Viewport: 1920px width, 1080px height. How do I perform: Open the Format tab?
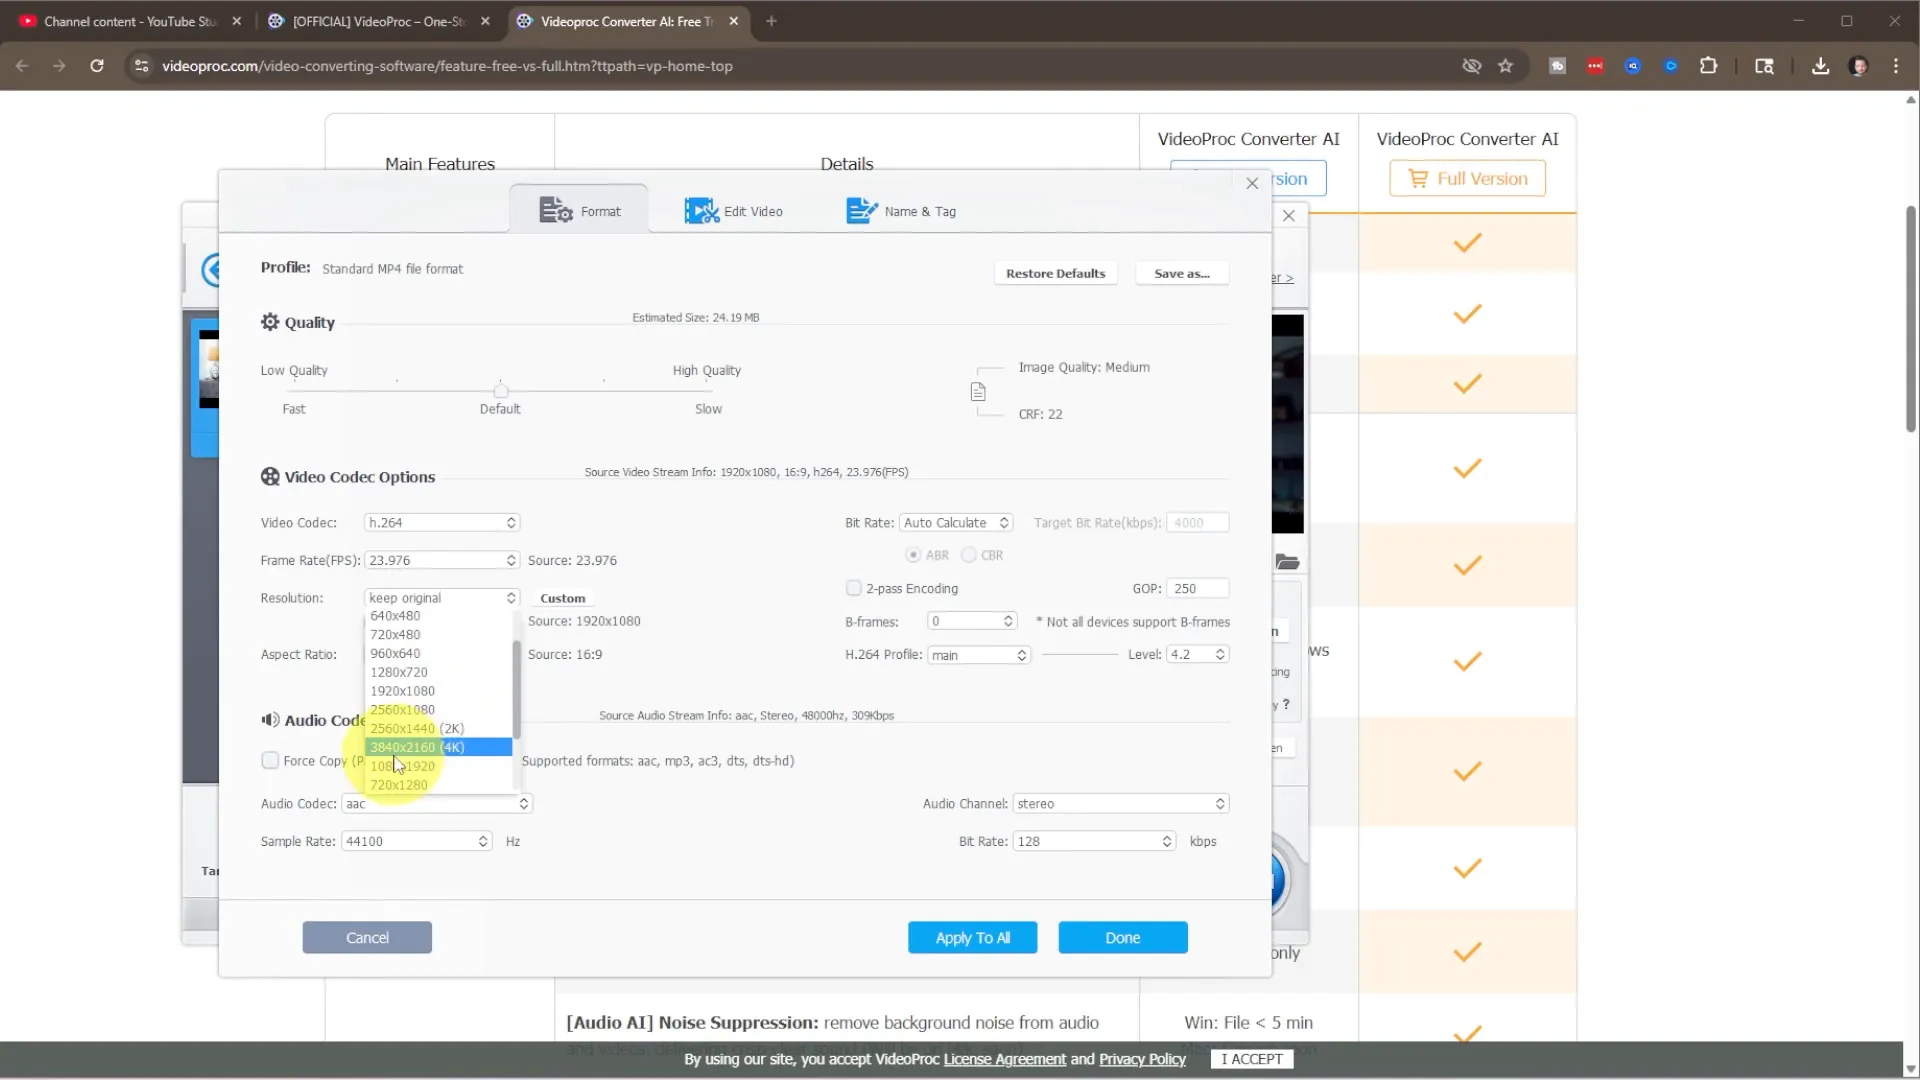tap(579, 211)
